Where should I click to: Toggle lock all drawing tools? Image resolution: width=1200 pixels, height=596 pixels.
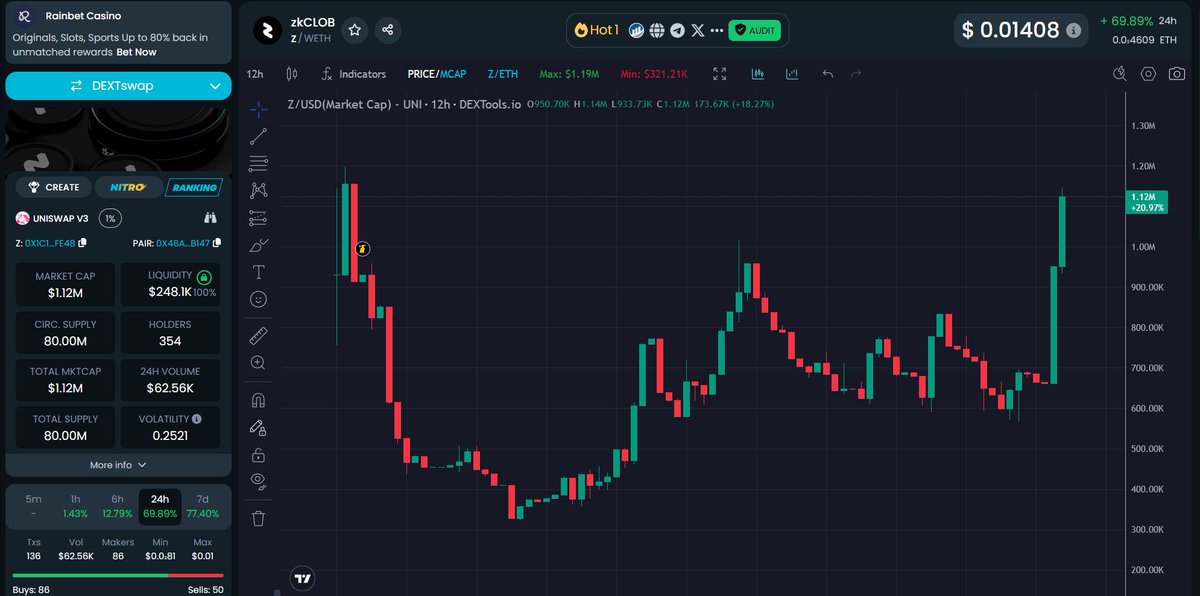pyautogui.click(x=258, y=455)
